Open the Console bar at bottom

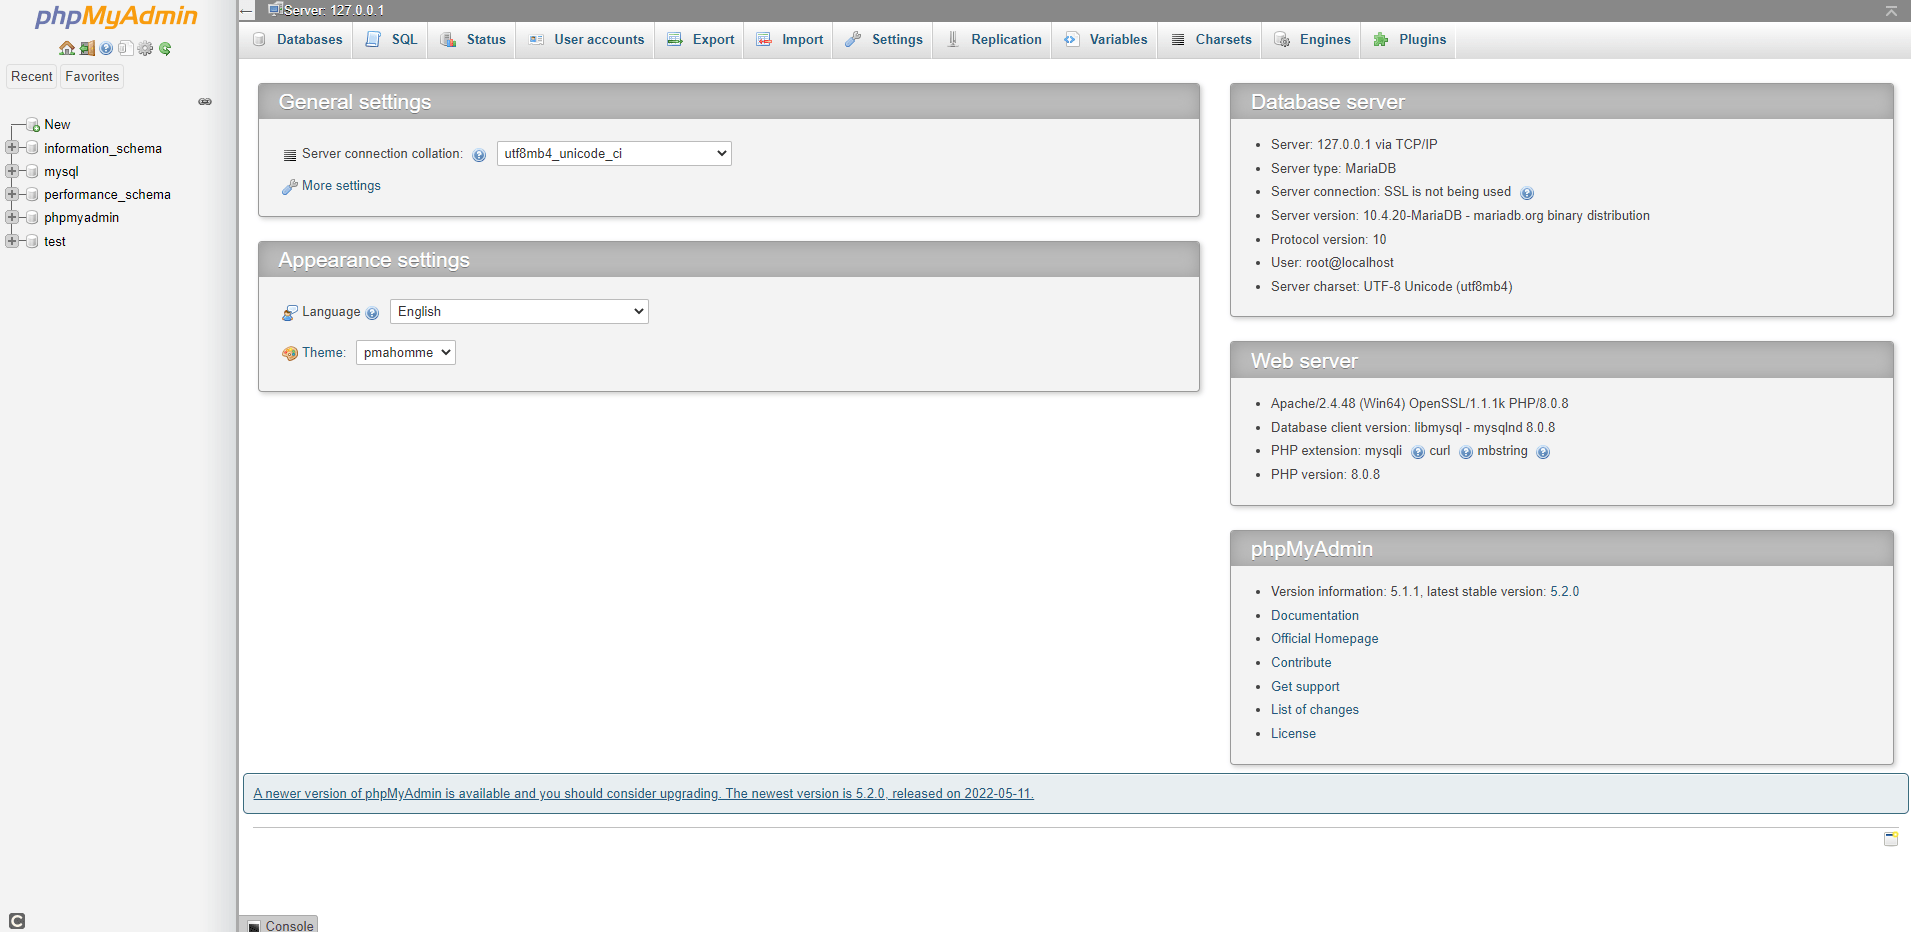click(x=279, y=925)
